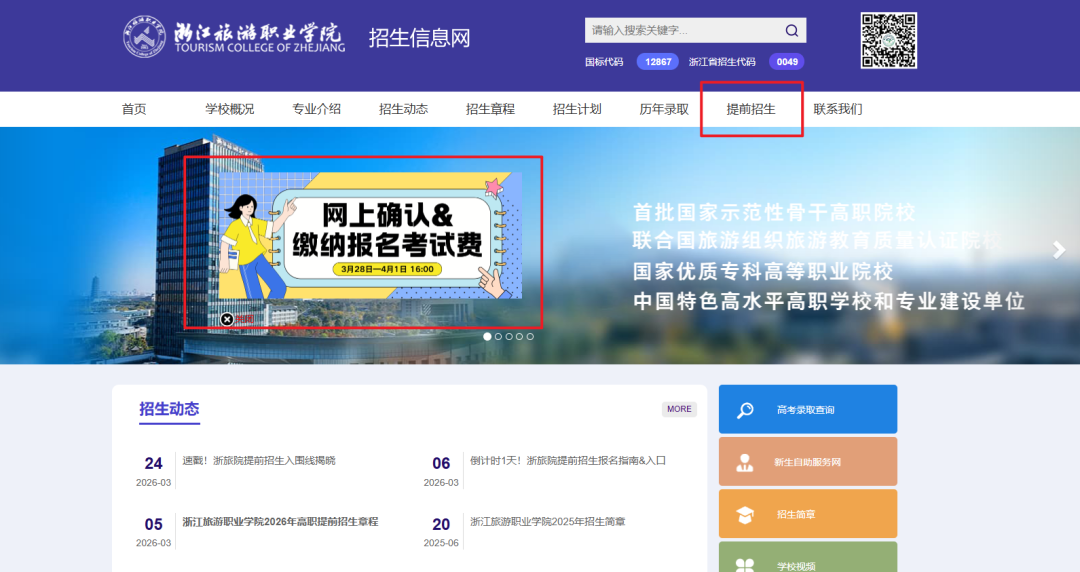
Task: Go to 历年录取 navigation item
Action: (664, 109)
